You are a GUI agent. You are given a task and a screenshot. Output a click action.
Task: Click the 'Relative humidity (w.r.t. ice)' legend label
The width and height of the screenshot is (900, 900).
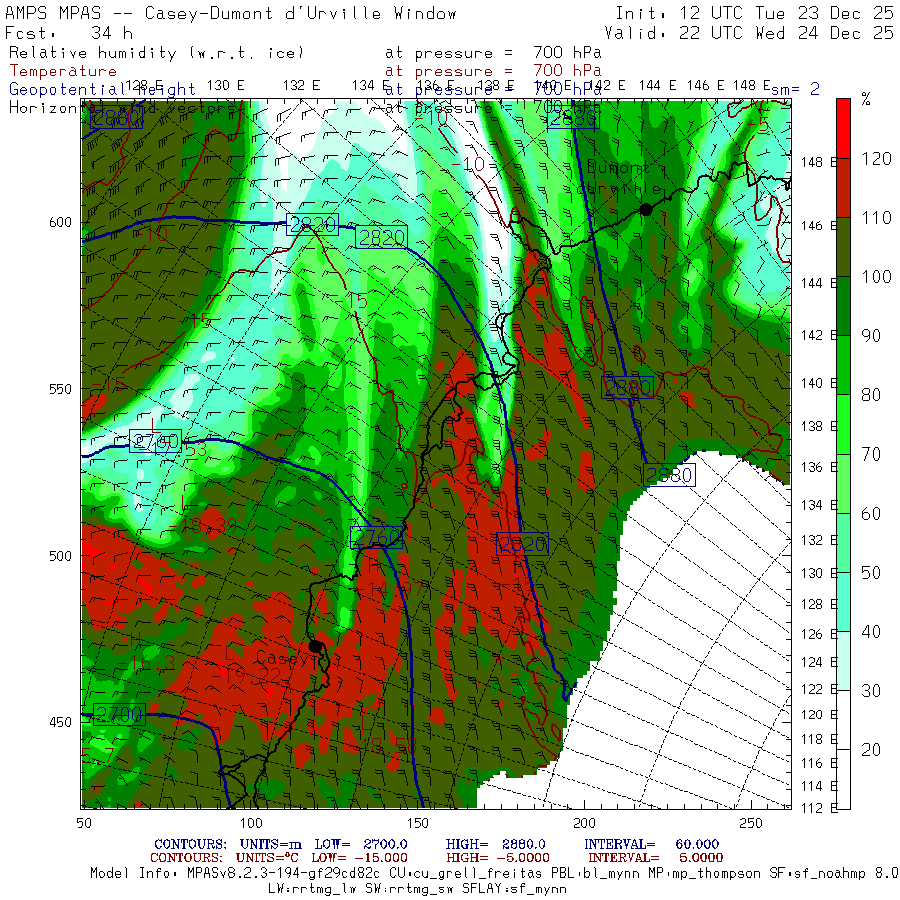tap(157, 53)
